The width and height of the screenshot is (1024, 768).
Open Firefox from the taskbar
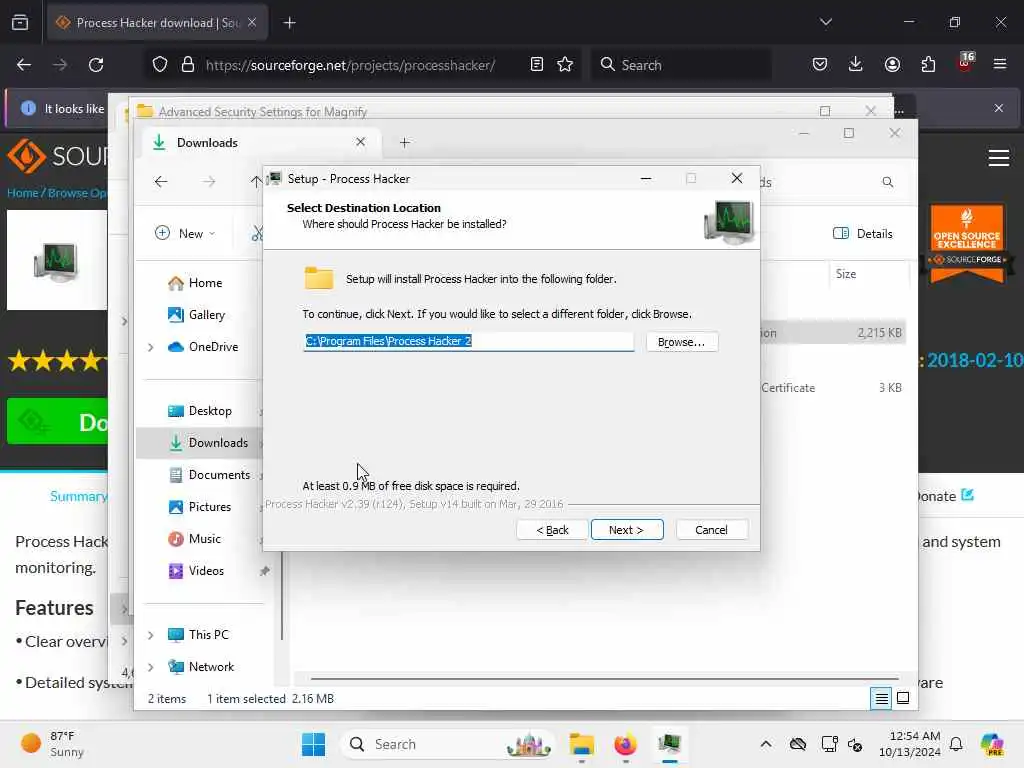coord(626,744)
